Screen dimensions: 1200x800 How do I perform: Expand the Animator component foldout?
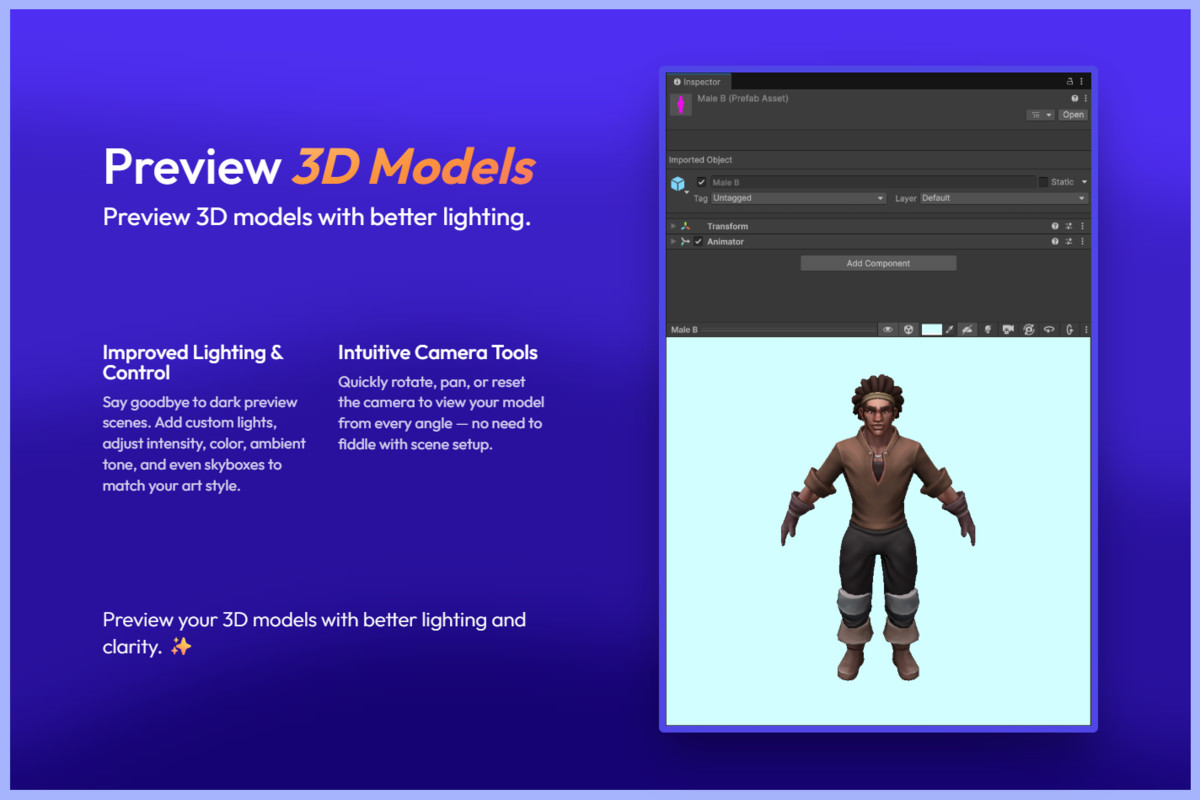pos(673,242)
